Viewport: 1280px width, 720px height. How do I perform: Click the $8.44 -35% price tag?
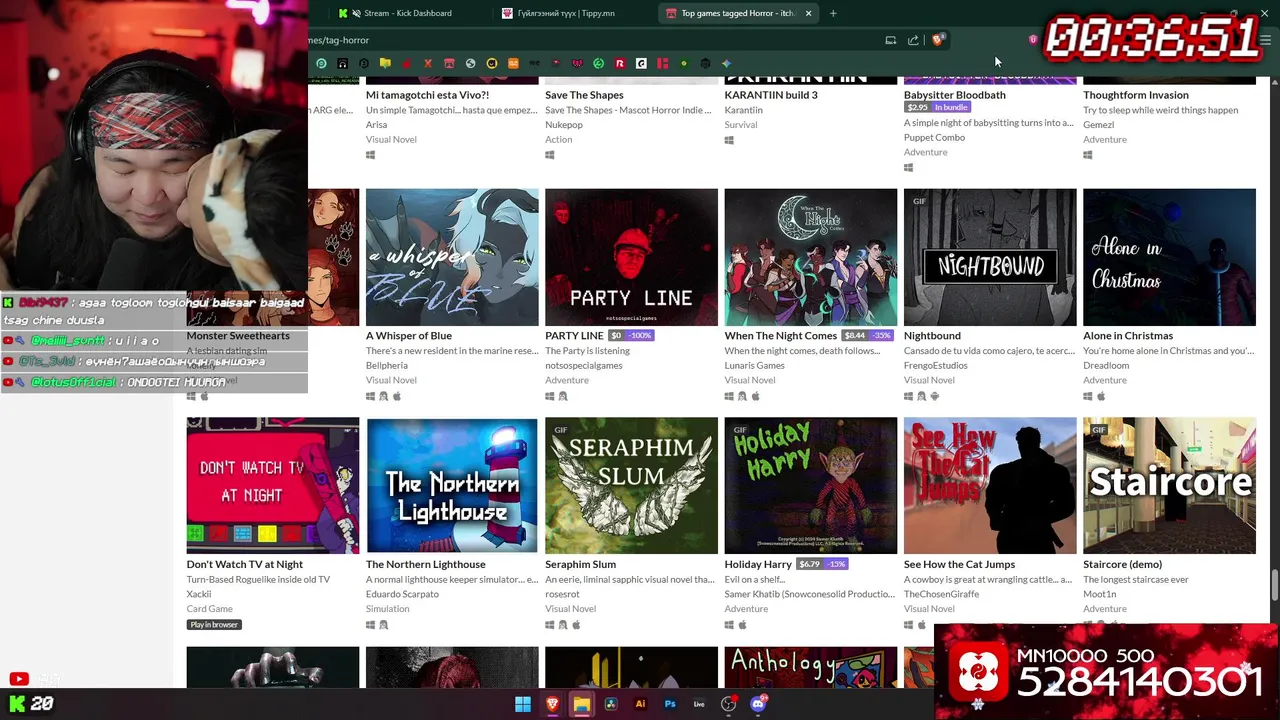click(x=868, y=336)
